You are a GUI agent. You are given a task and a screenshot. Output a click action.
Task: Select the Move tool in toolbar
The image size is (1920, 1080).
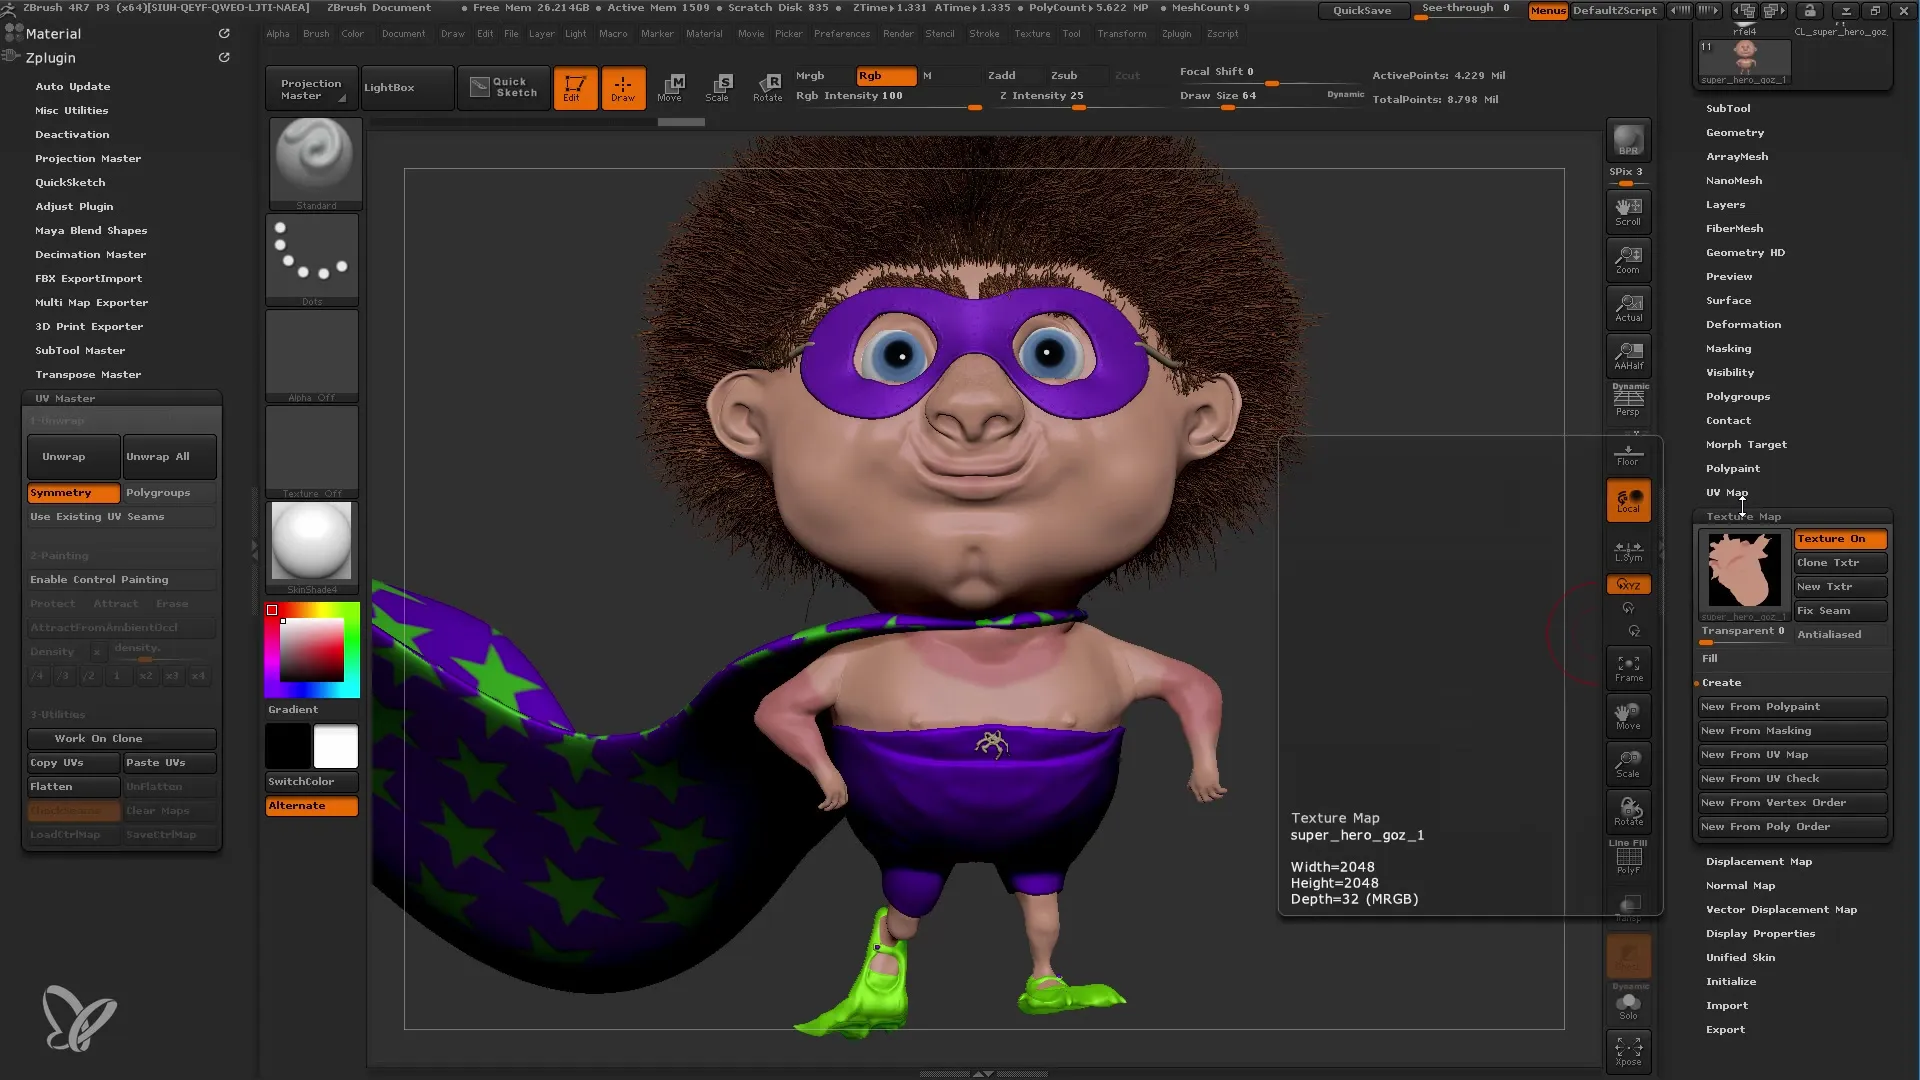coord(671,86)
